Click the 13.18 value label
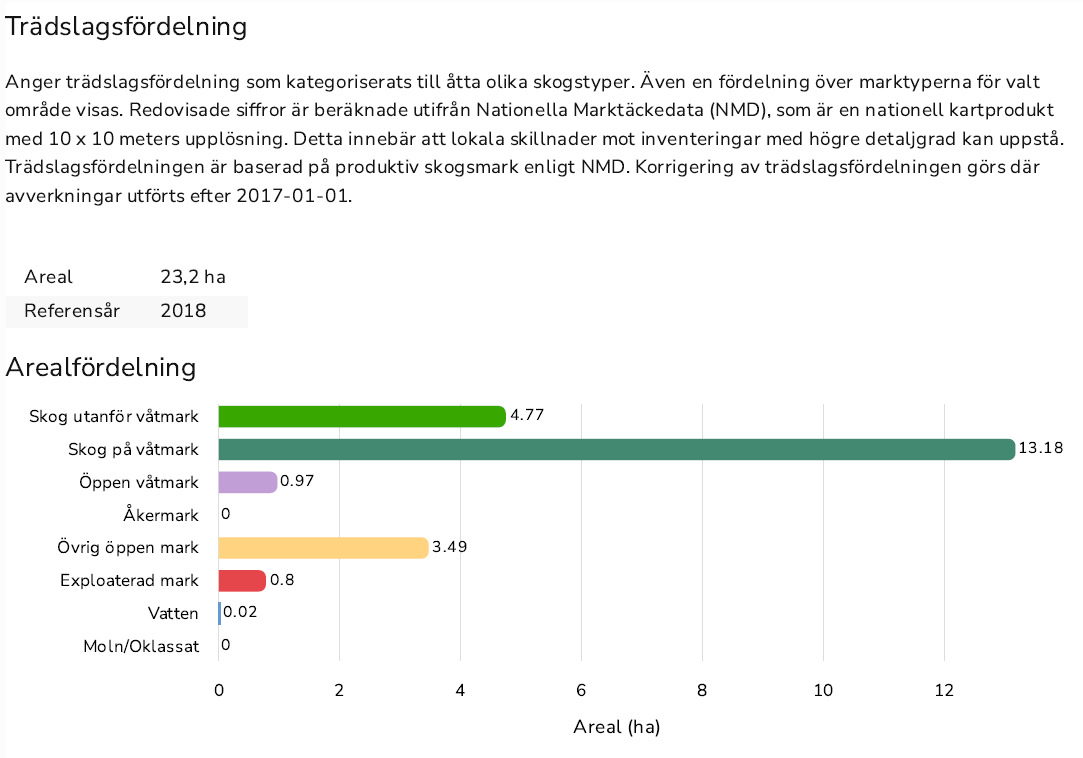1083x758 pixels. pos(1041,448)
